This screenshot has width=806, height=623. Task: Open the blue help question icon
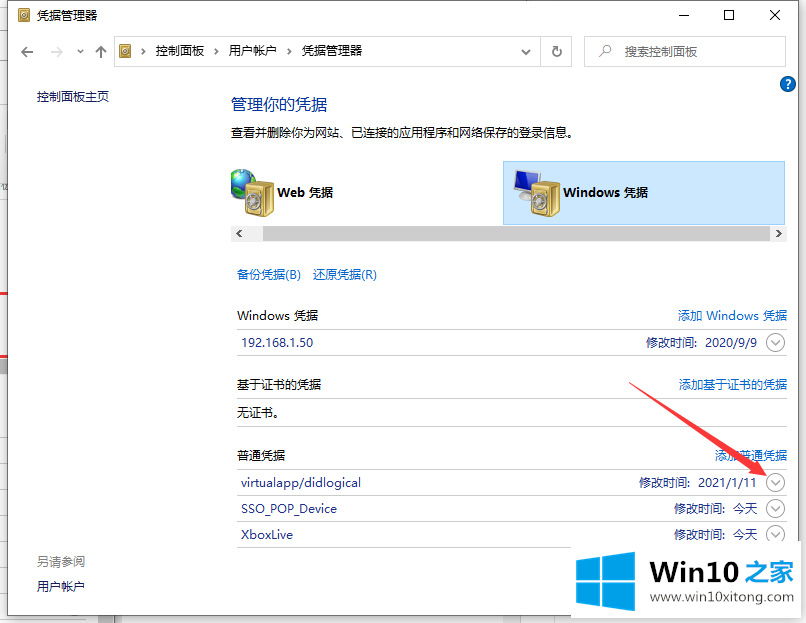click(x=787, y=84)
